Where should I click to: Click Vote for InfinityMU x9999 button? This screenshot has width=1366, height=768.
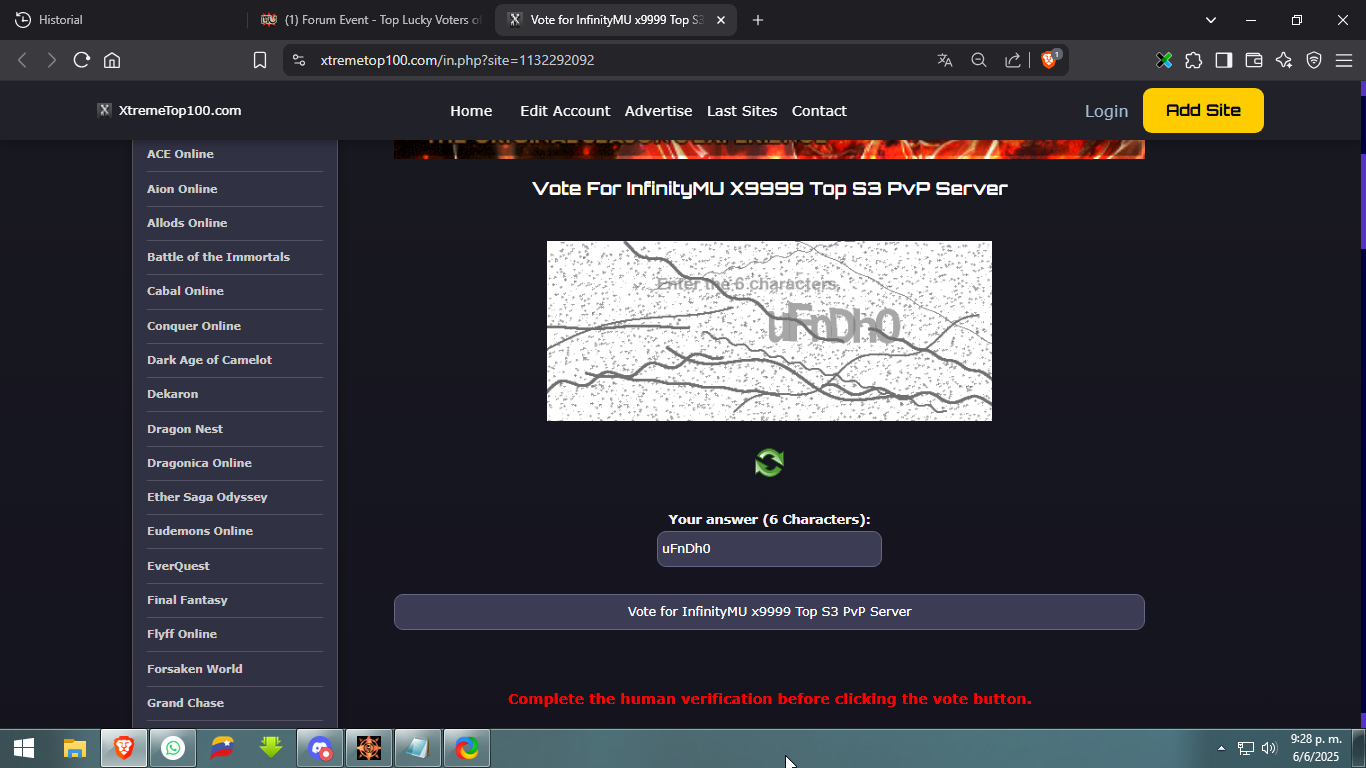(x=769, y=612)
